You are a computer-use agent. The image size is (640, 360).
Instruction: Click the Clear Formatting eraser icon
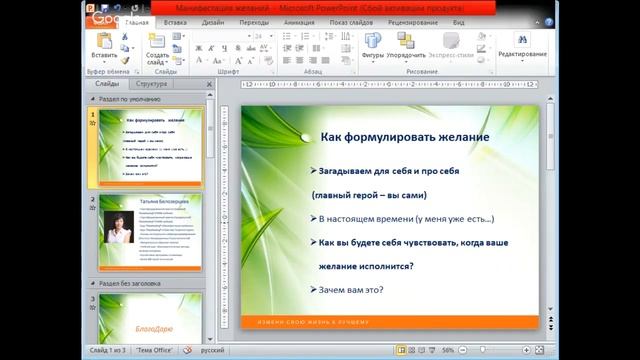[269, 61]
